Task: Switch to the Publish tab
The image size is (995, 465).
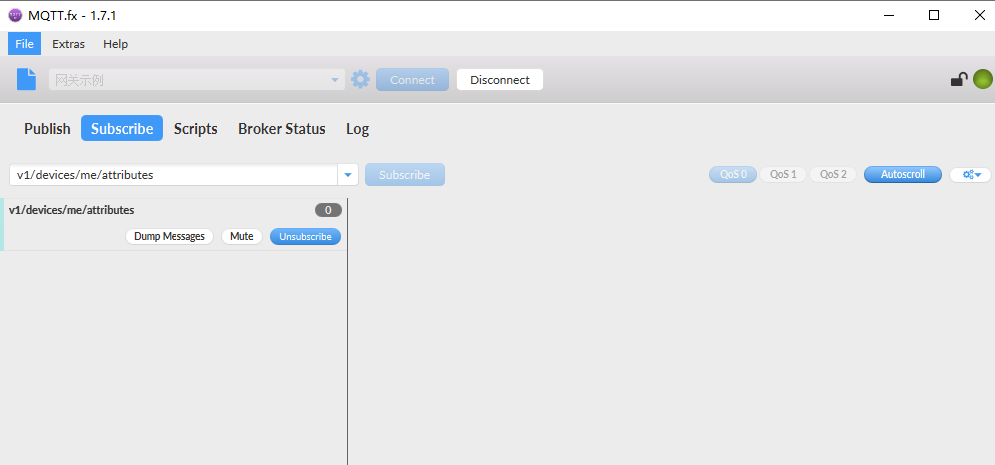Action: pyautogui.click(x=47, y=129)
